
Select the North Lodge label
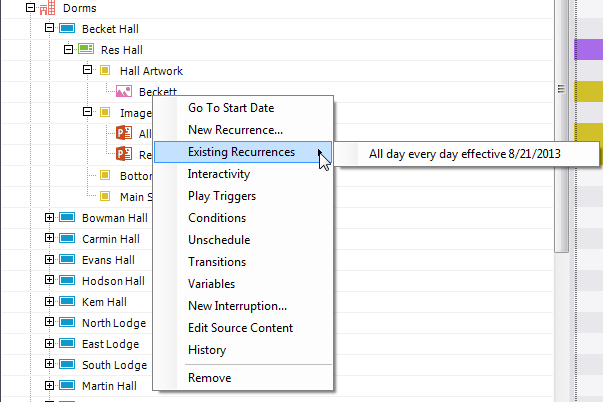click(114, 323)
